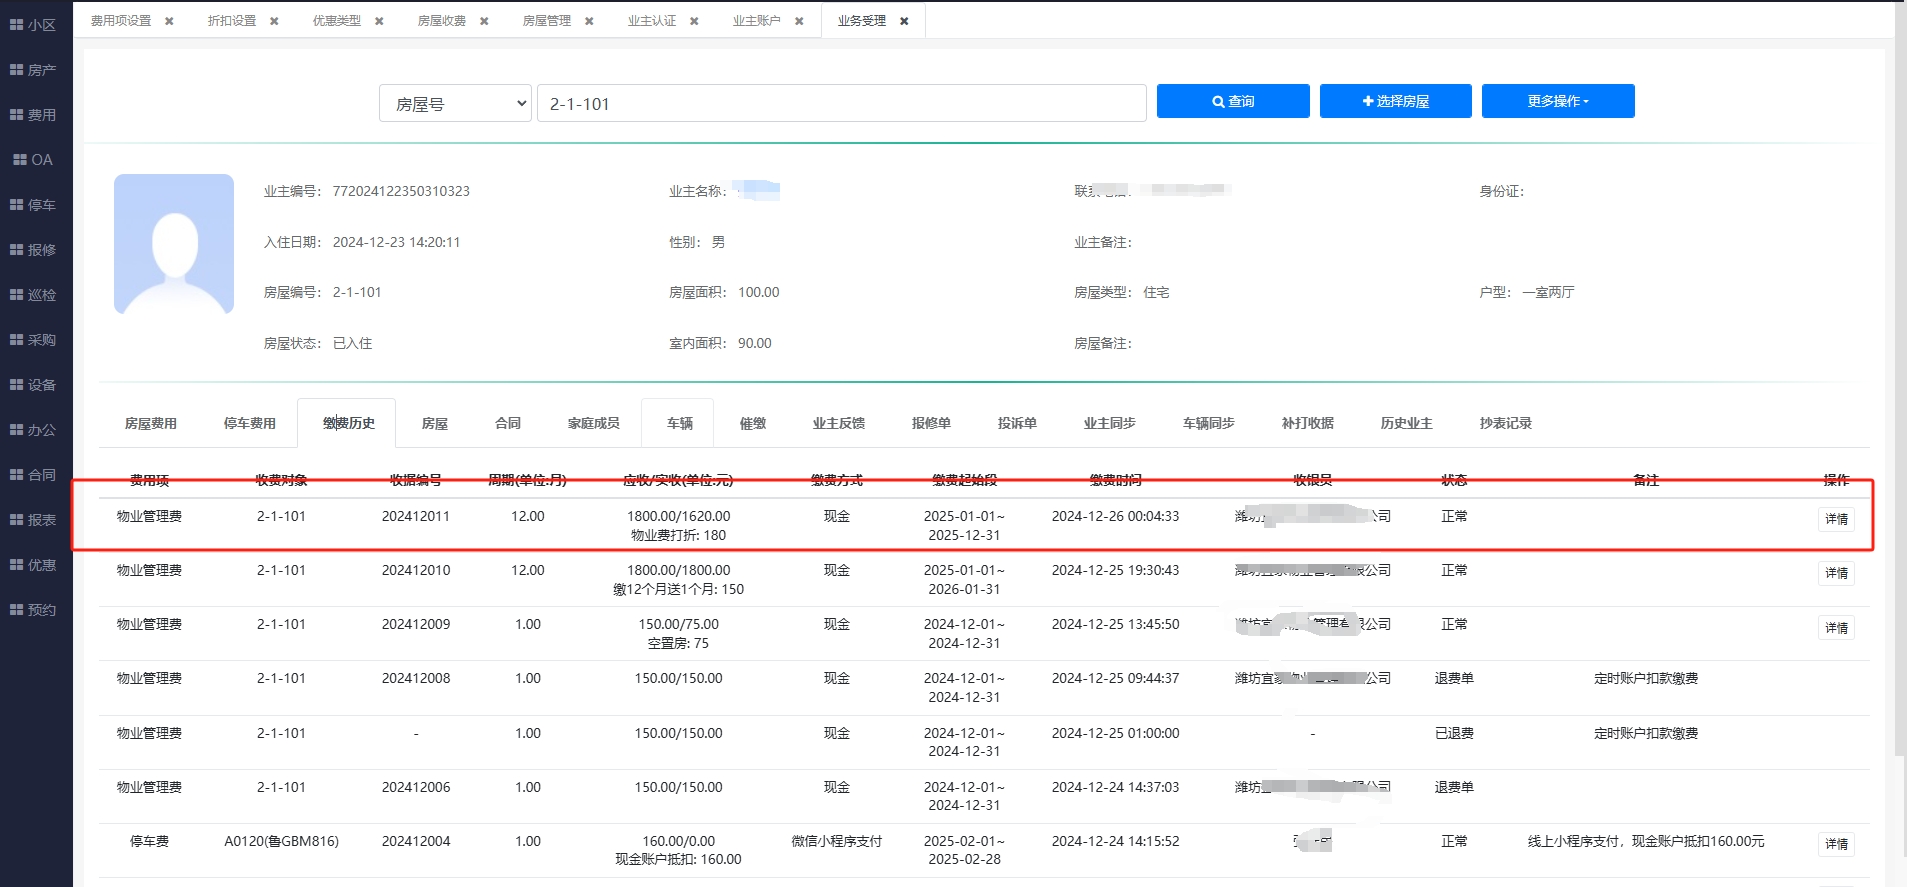The width and height of the screenshot is (1907, 887).
Task: Open 采购 in the sidebar
Action: click(x=33, y=340)
